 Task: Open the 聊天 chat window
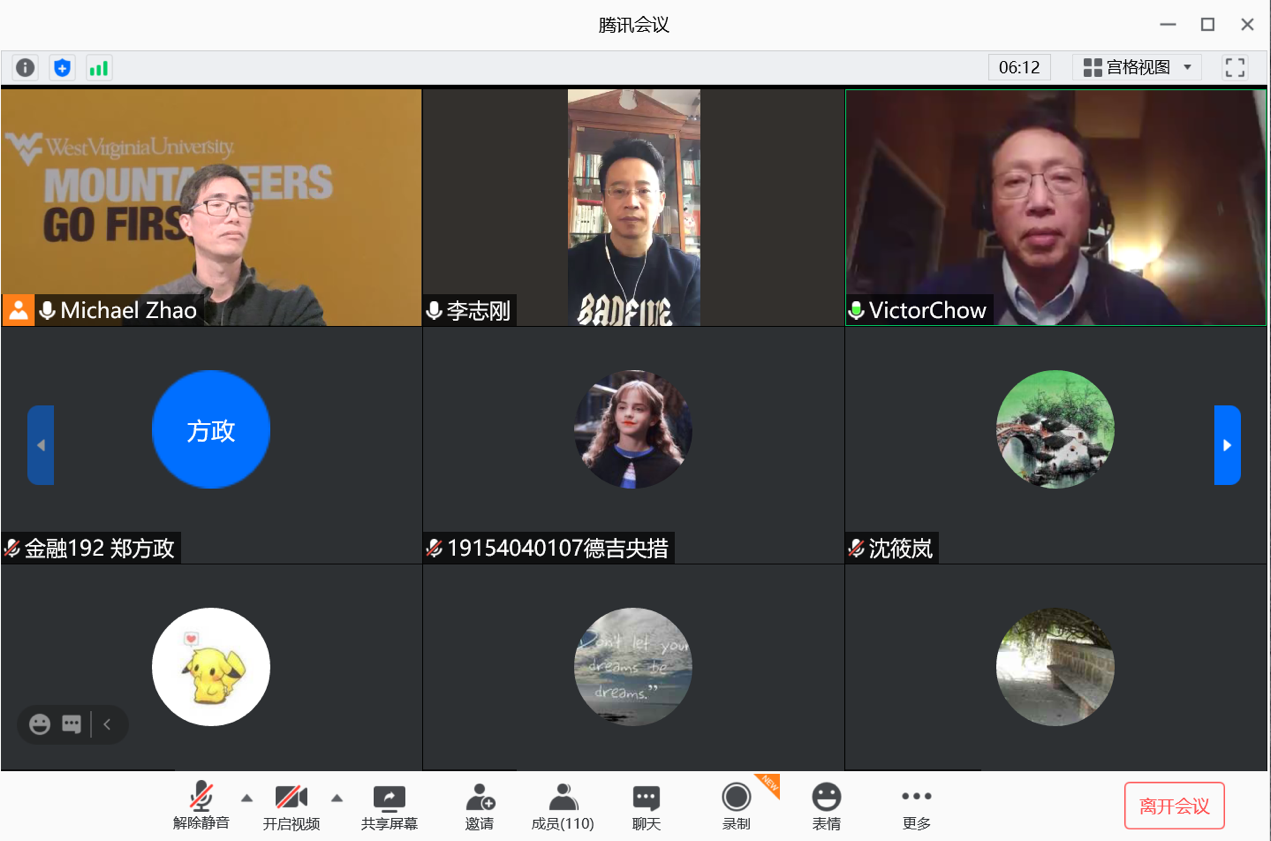644,806
